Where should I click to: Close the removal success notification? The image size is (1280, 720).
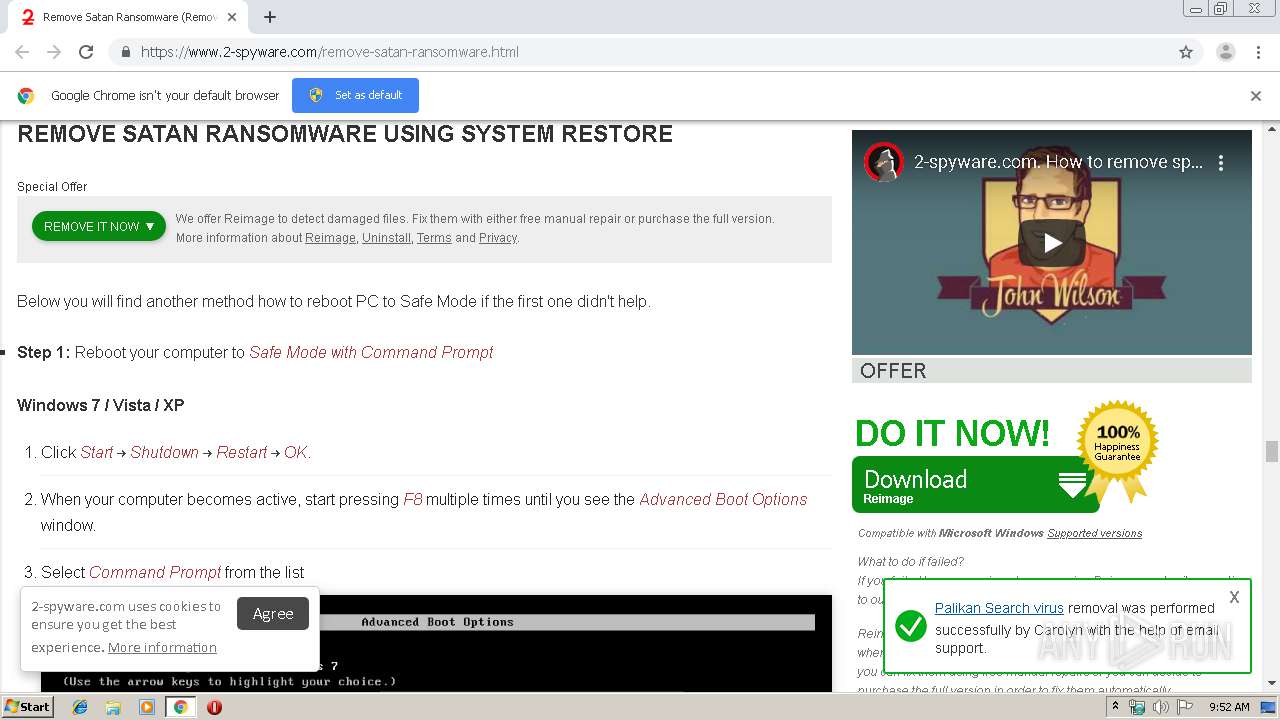pos(1234,597)
